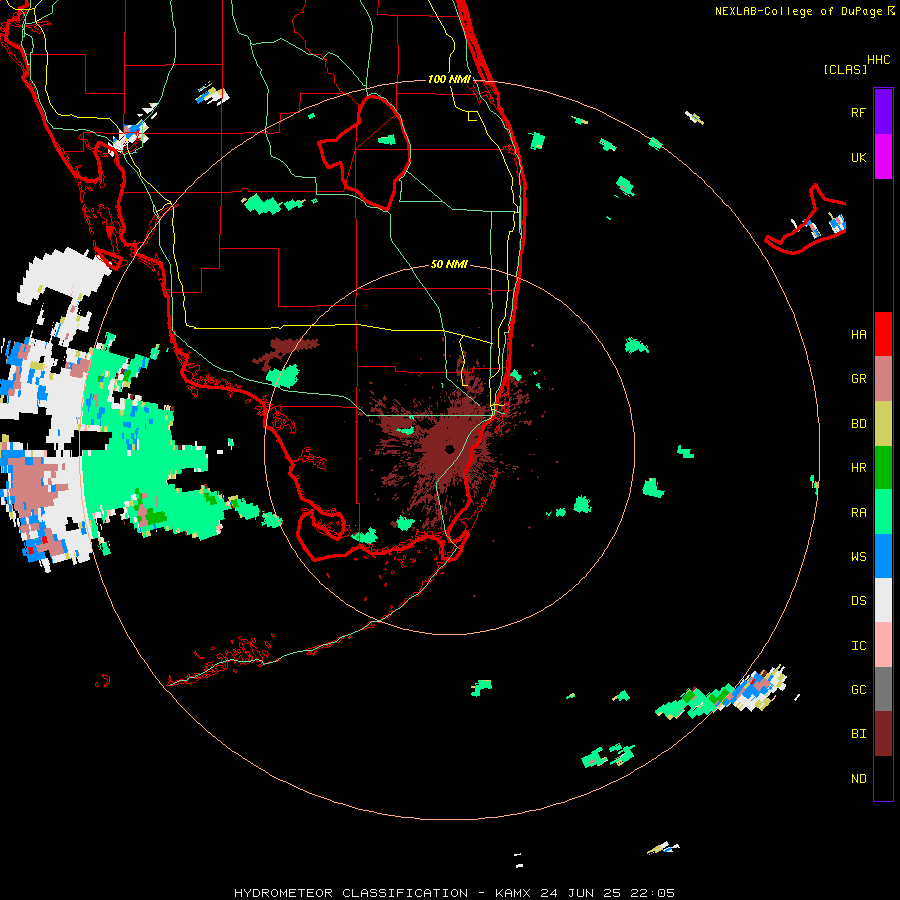
Task: Click the 100 NMI range ring label
Action: [x=449, y=79]
